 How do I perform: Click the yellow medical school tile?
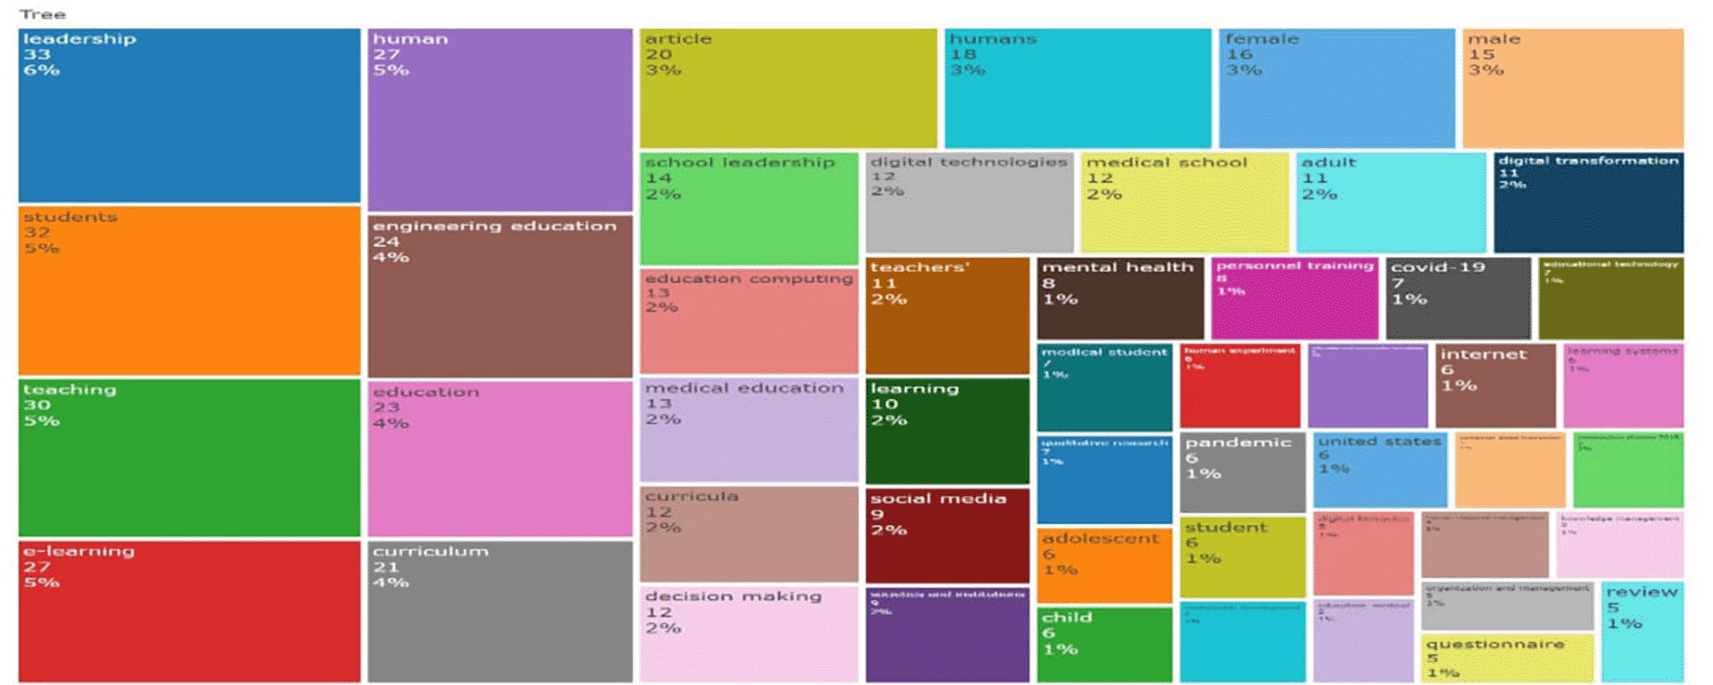click(x=1185, y=203)
